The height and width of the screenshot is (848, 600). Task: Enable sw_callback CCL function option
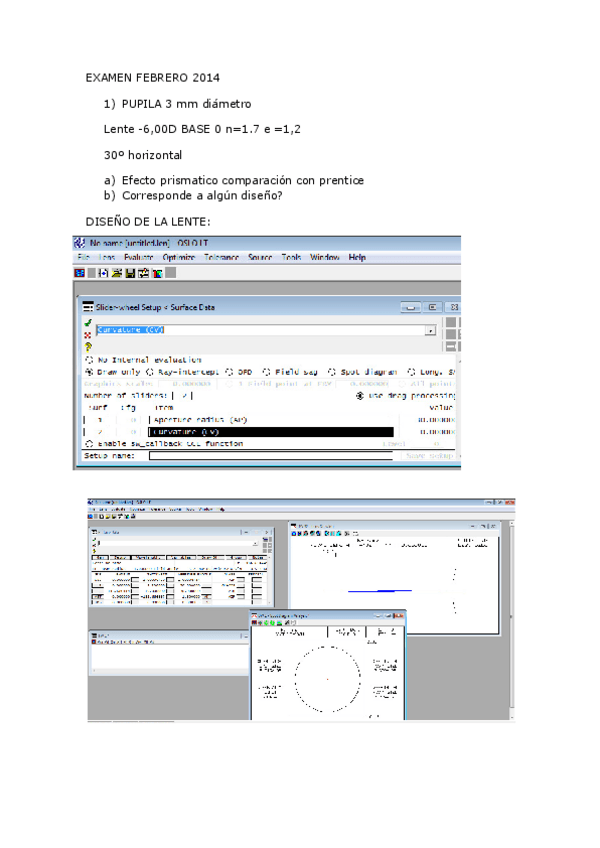(89, 443)
